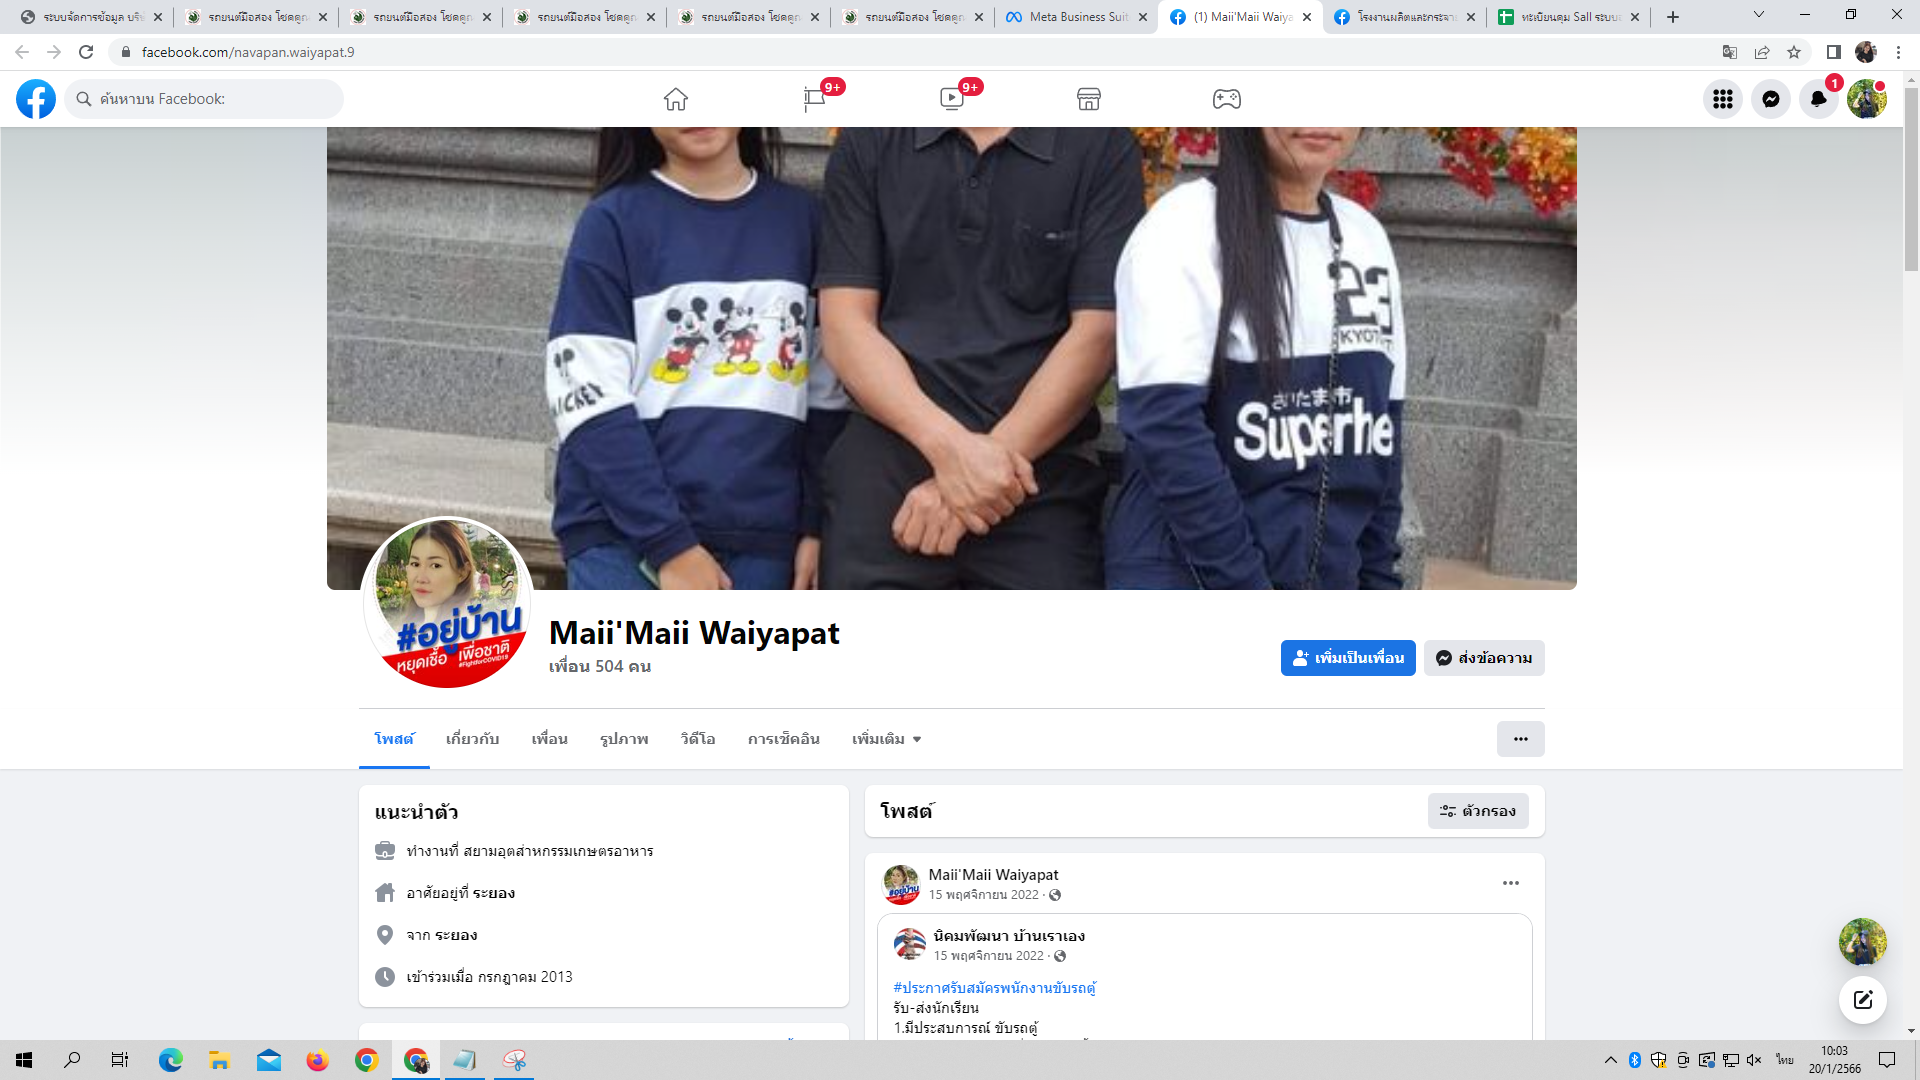
Task: Open notifications bell icon
Action: (1818, 99)
